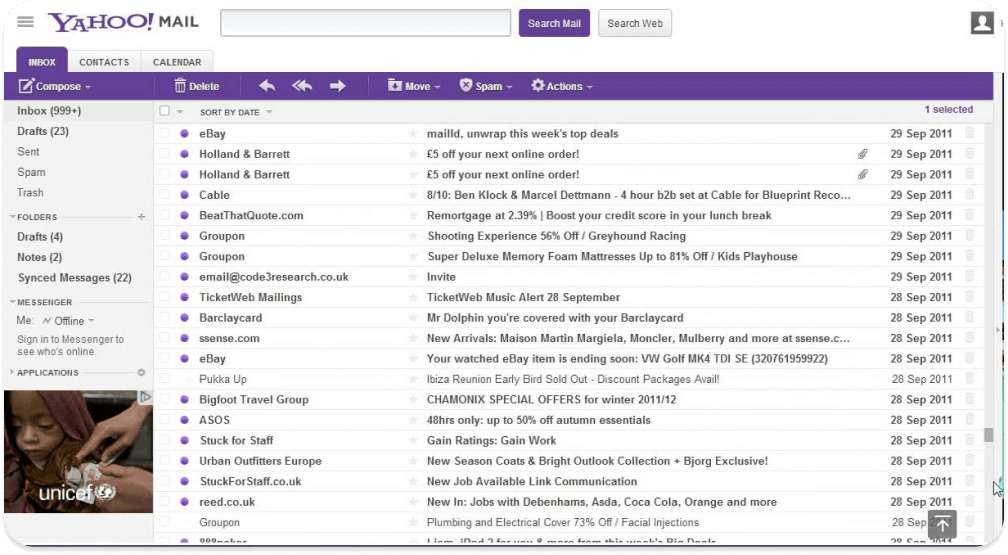
Task: Tick the checkbox for the BeatThatQuote.com email
Action: tap(165, 215)
